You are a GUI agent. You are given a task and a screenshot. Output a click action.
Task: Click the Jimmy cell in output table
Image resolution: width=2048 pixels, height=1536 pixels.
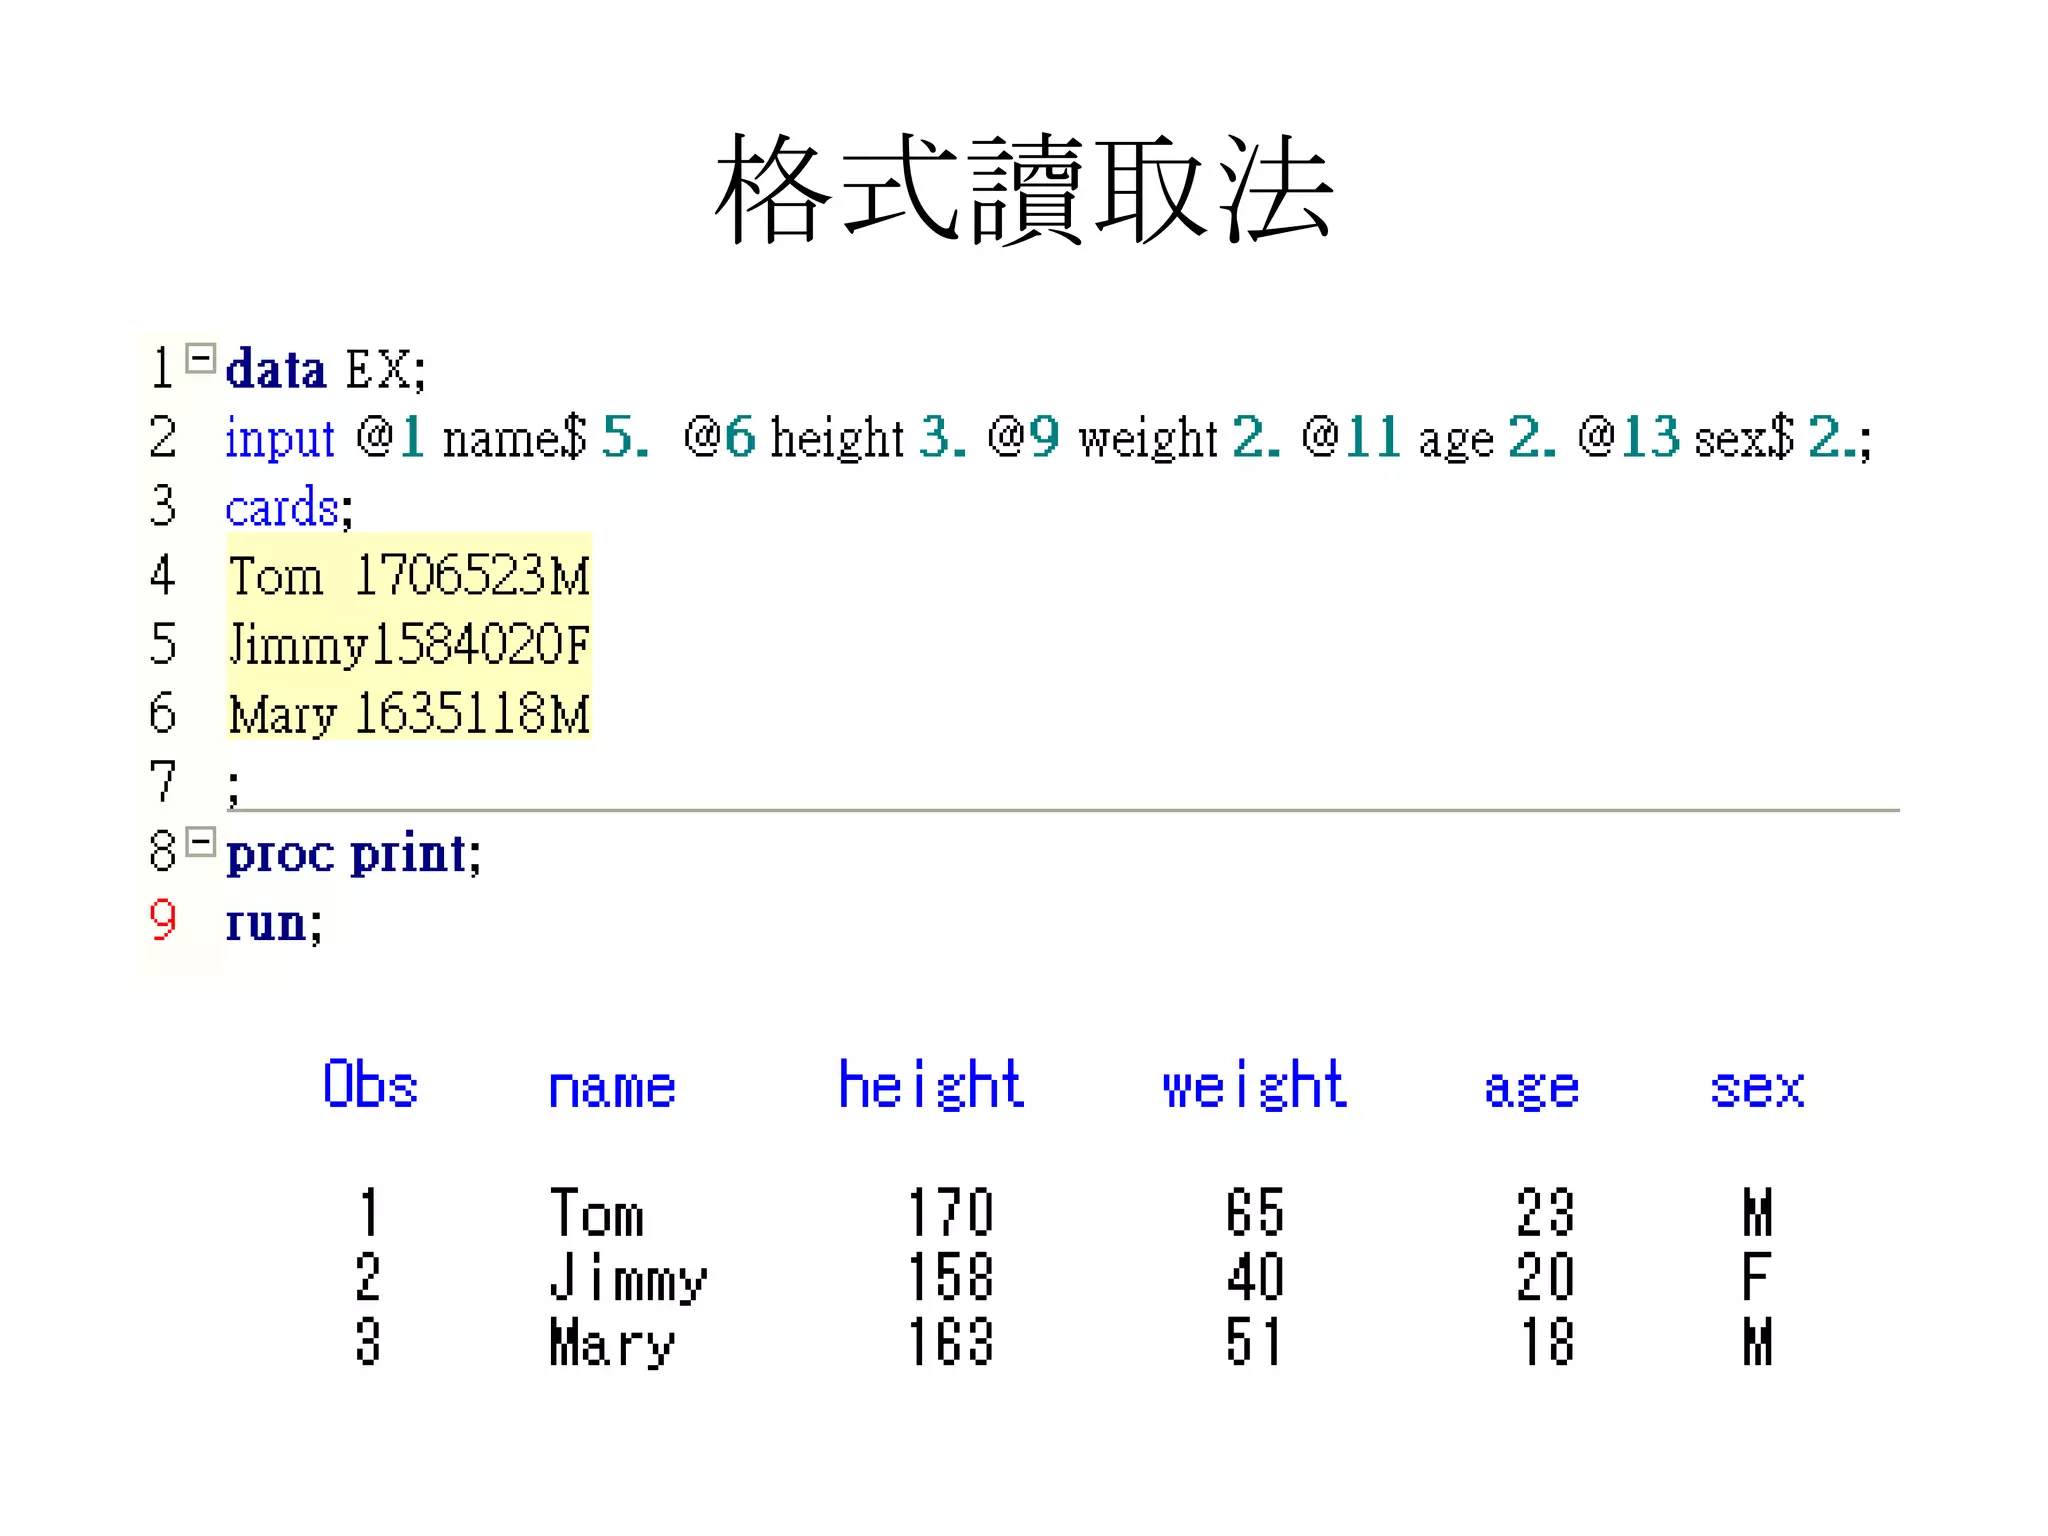628,1278
